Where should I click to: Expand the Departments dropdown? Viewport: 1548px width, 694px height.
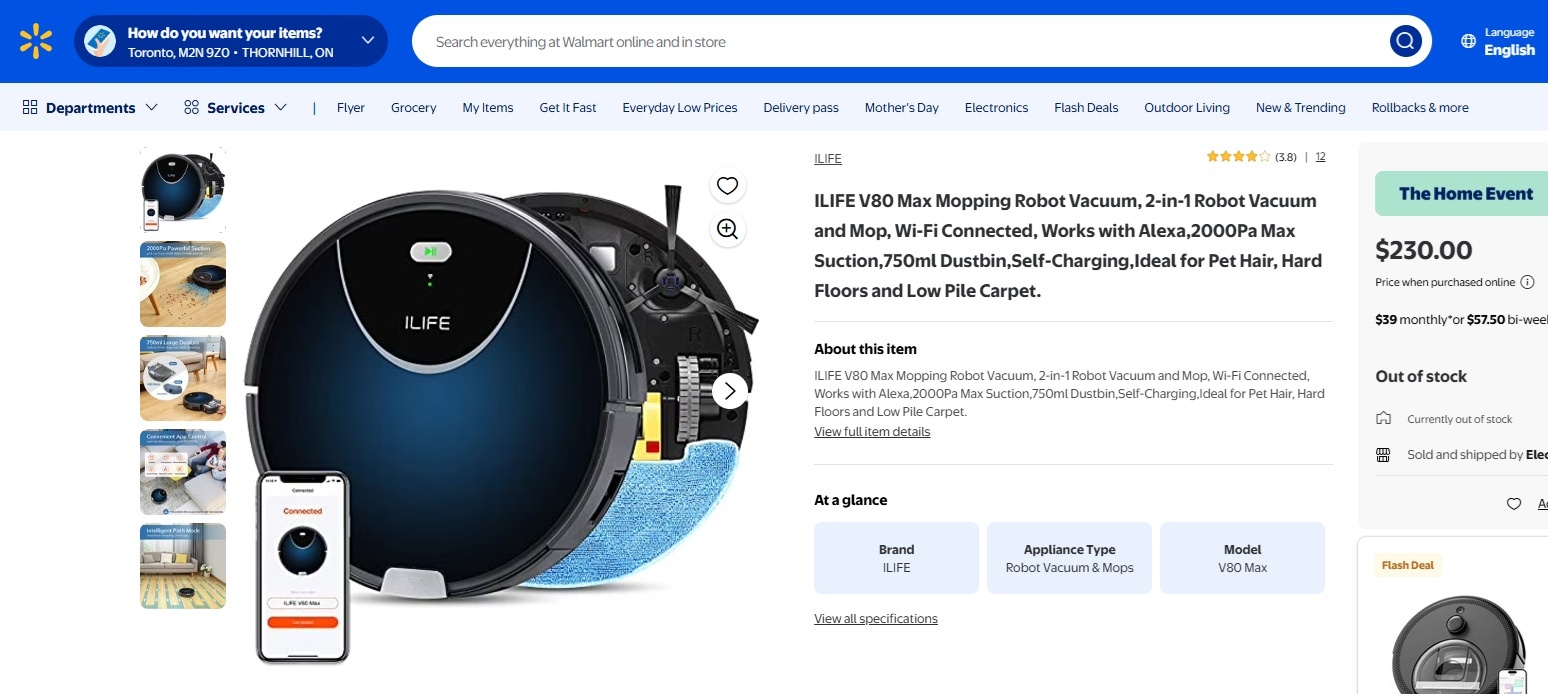pyautogui.click(x=90, y=107)
